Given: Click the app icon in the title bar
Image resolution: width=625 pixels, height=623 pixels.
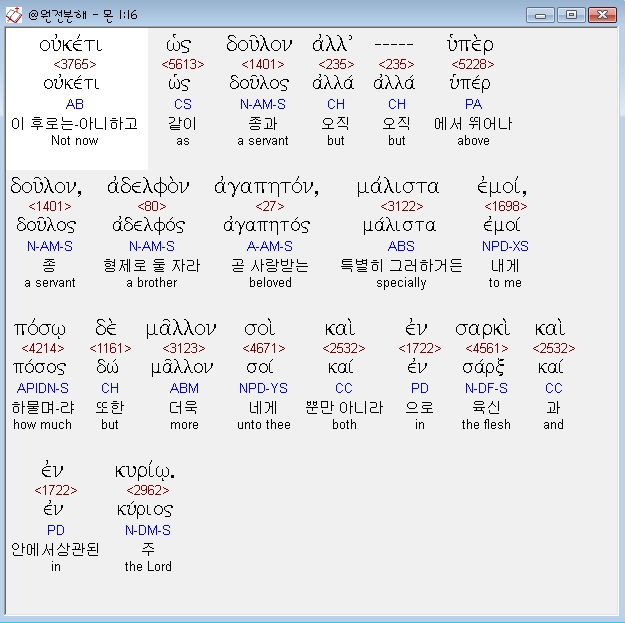Looking at the screenshot, I should 14,15.
